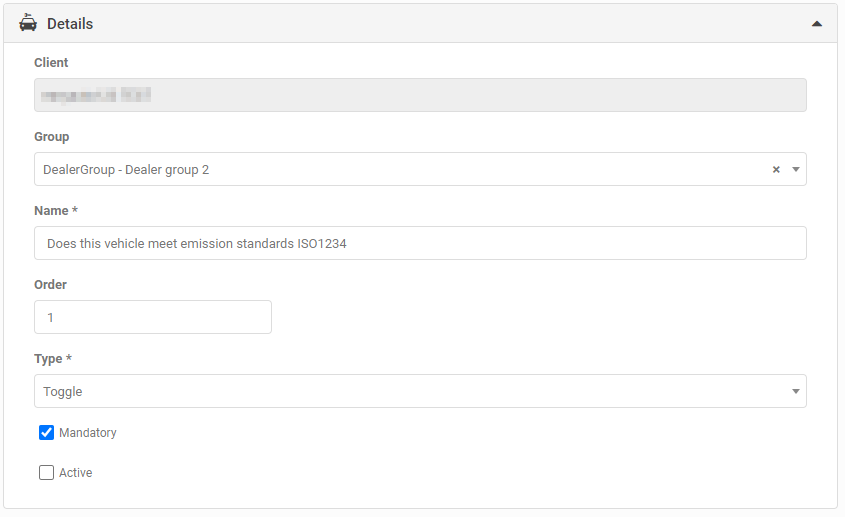This screenshot has width=845, height=517.
Task: Click the Active label text
Action: [x=76, y=473]
